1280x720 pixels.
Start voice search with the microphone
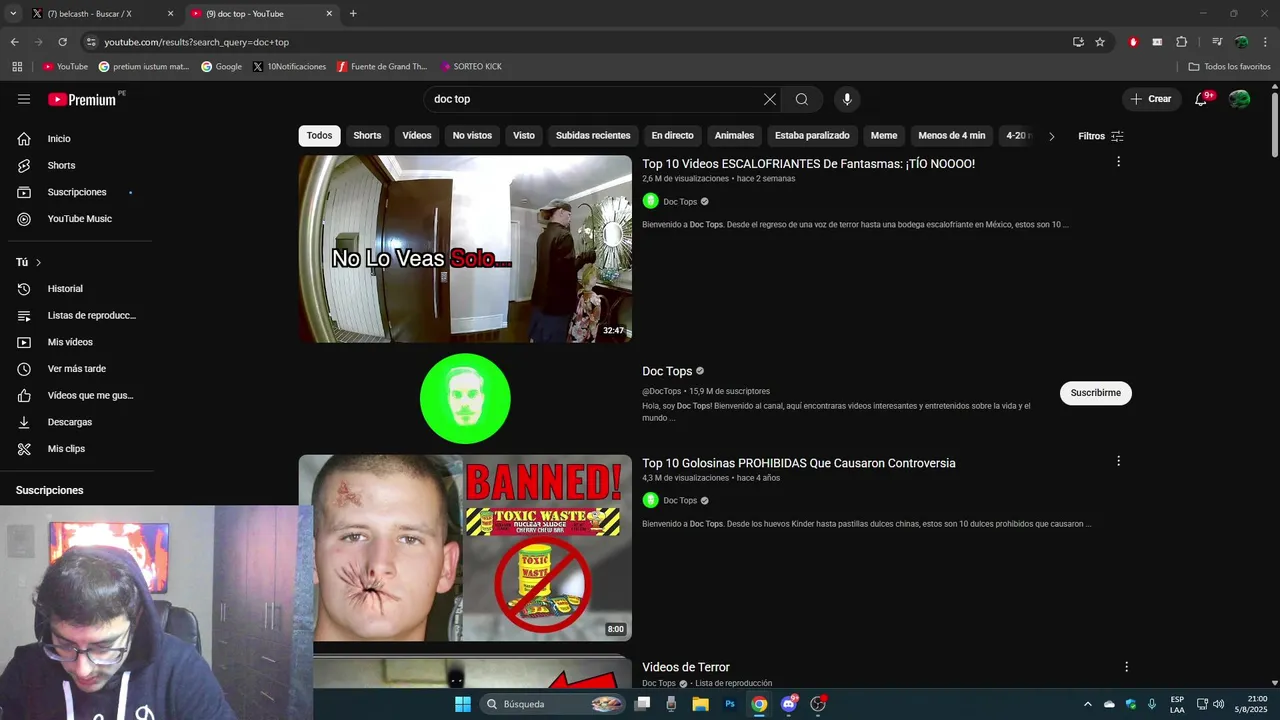[x=847, y=99]
